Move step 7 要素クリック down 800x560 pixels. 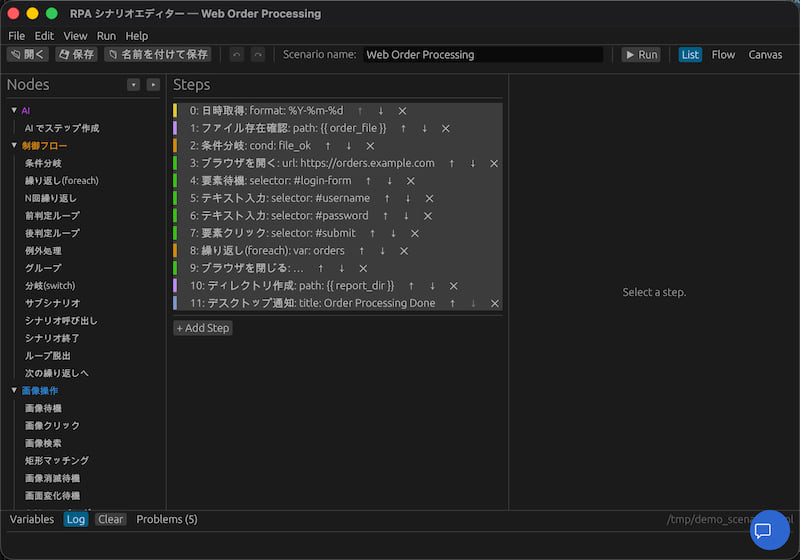393,233
